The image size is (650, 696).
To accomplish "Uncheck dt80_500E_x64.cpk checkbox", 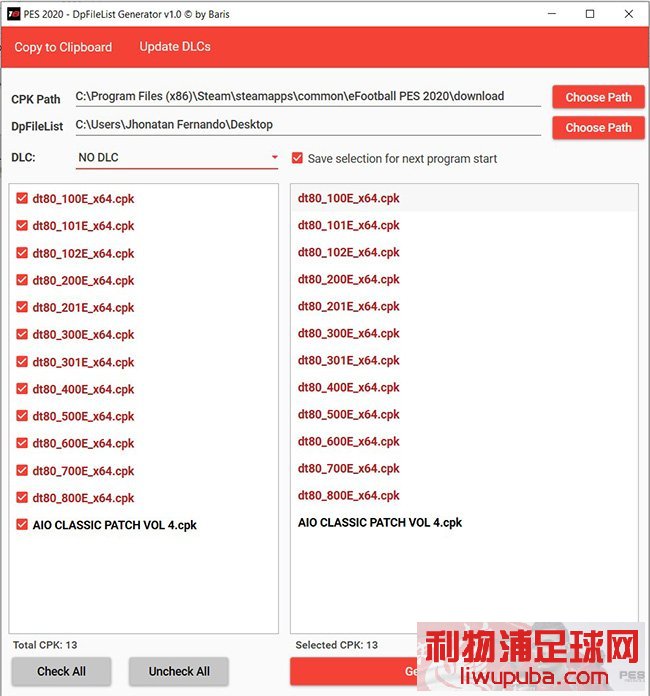I will pos(22,416).
